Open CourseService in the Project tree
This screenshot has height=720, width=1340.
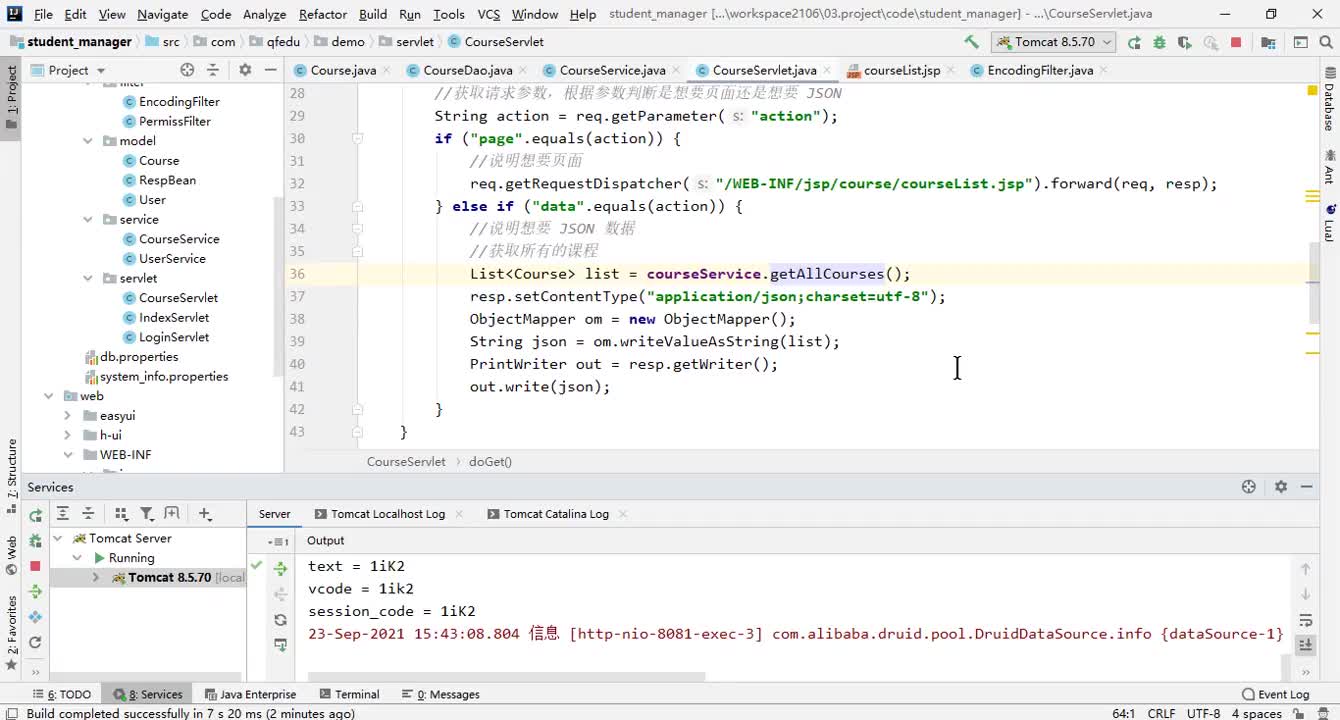[179, 239]
